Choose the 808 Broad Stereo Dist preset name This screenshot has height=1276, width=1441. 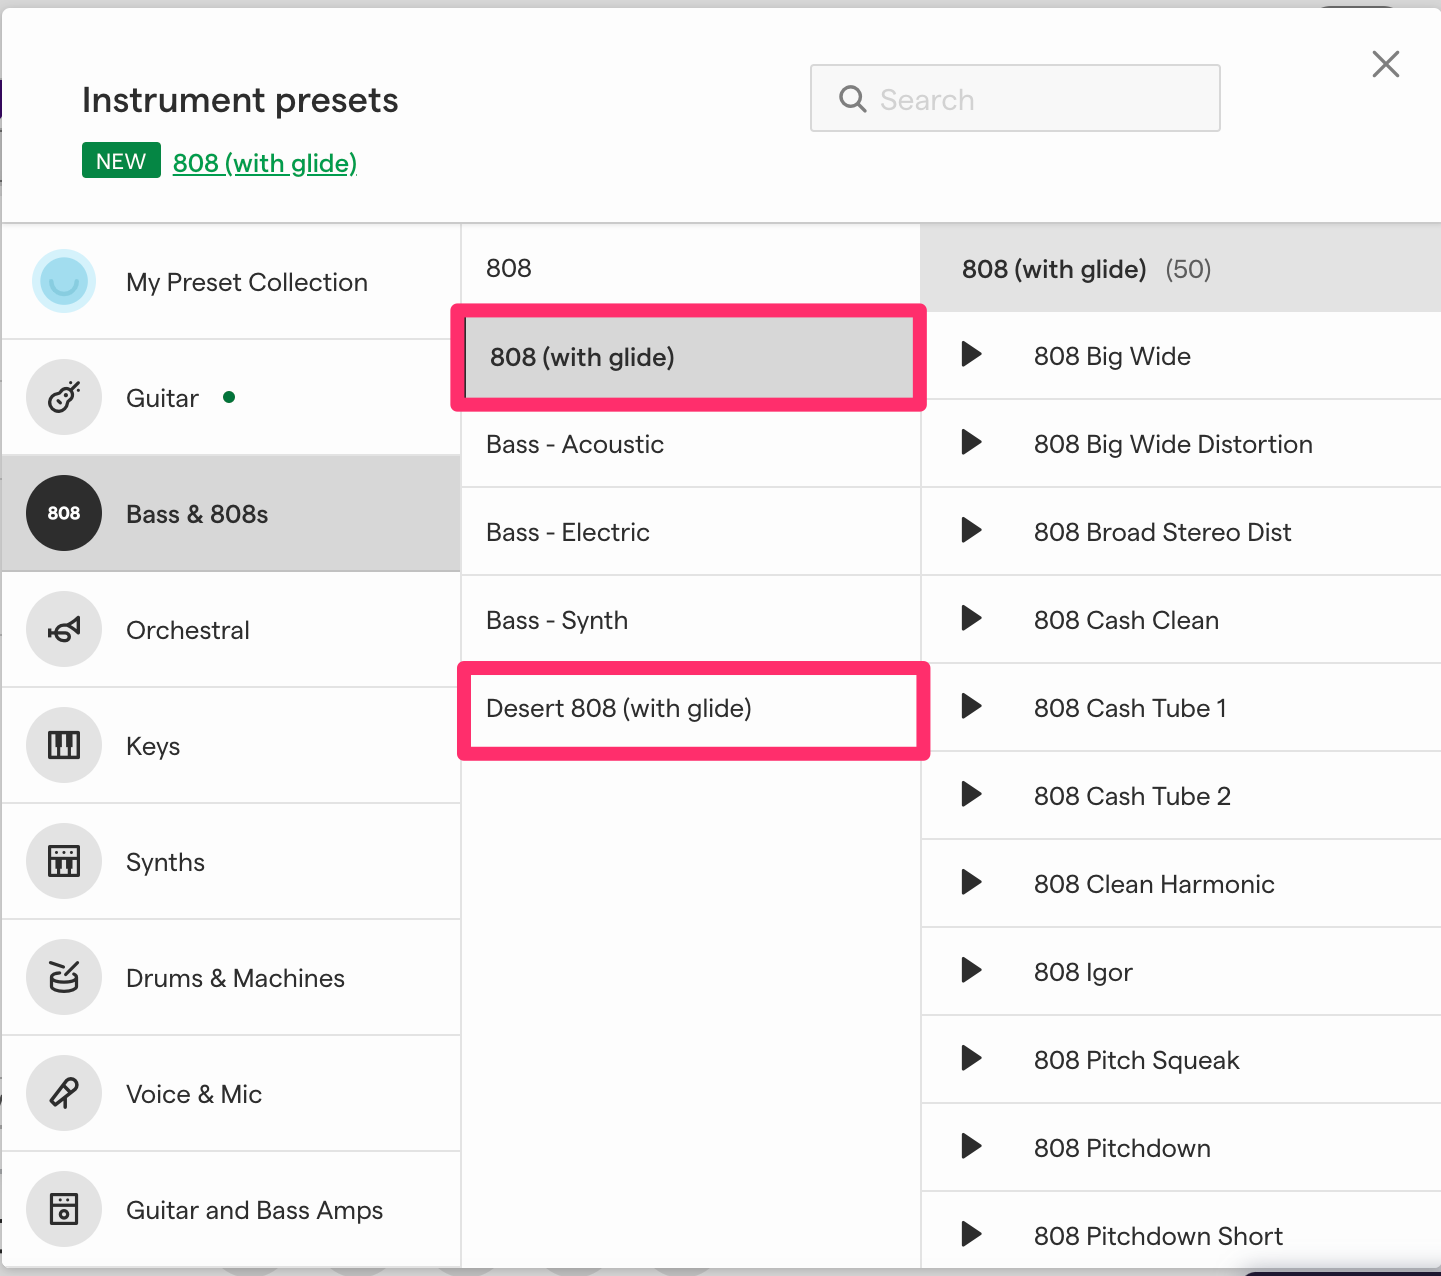pyautogui.click(x=1162, y=532)
